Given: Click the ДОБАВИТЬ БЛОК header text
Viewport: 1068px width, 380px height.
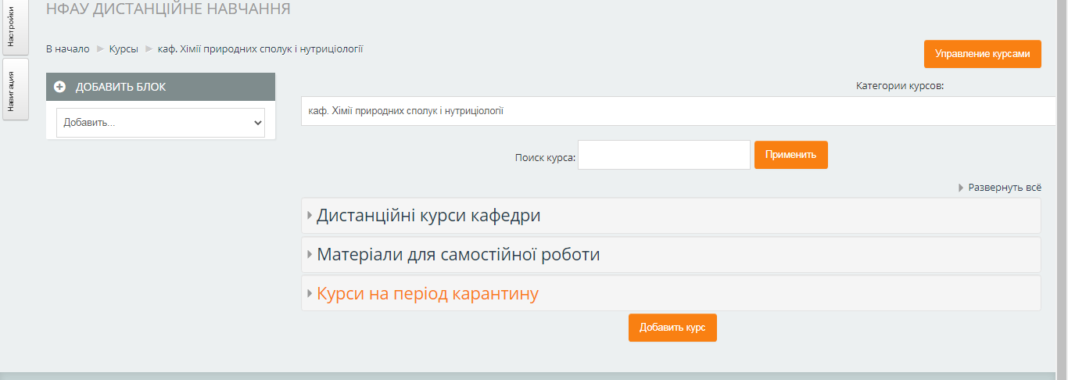Looking at the screenshot, I should (x=121, y=87).
